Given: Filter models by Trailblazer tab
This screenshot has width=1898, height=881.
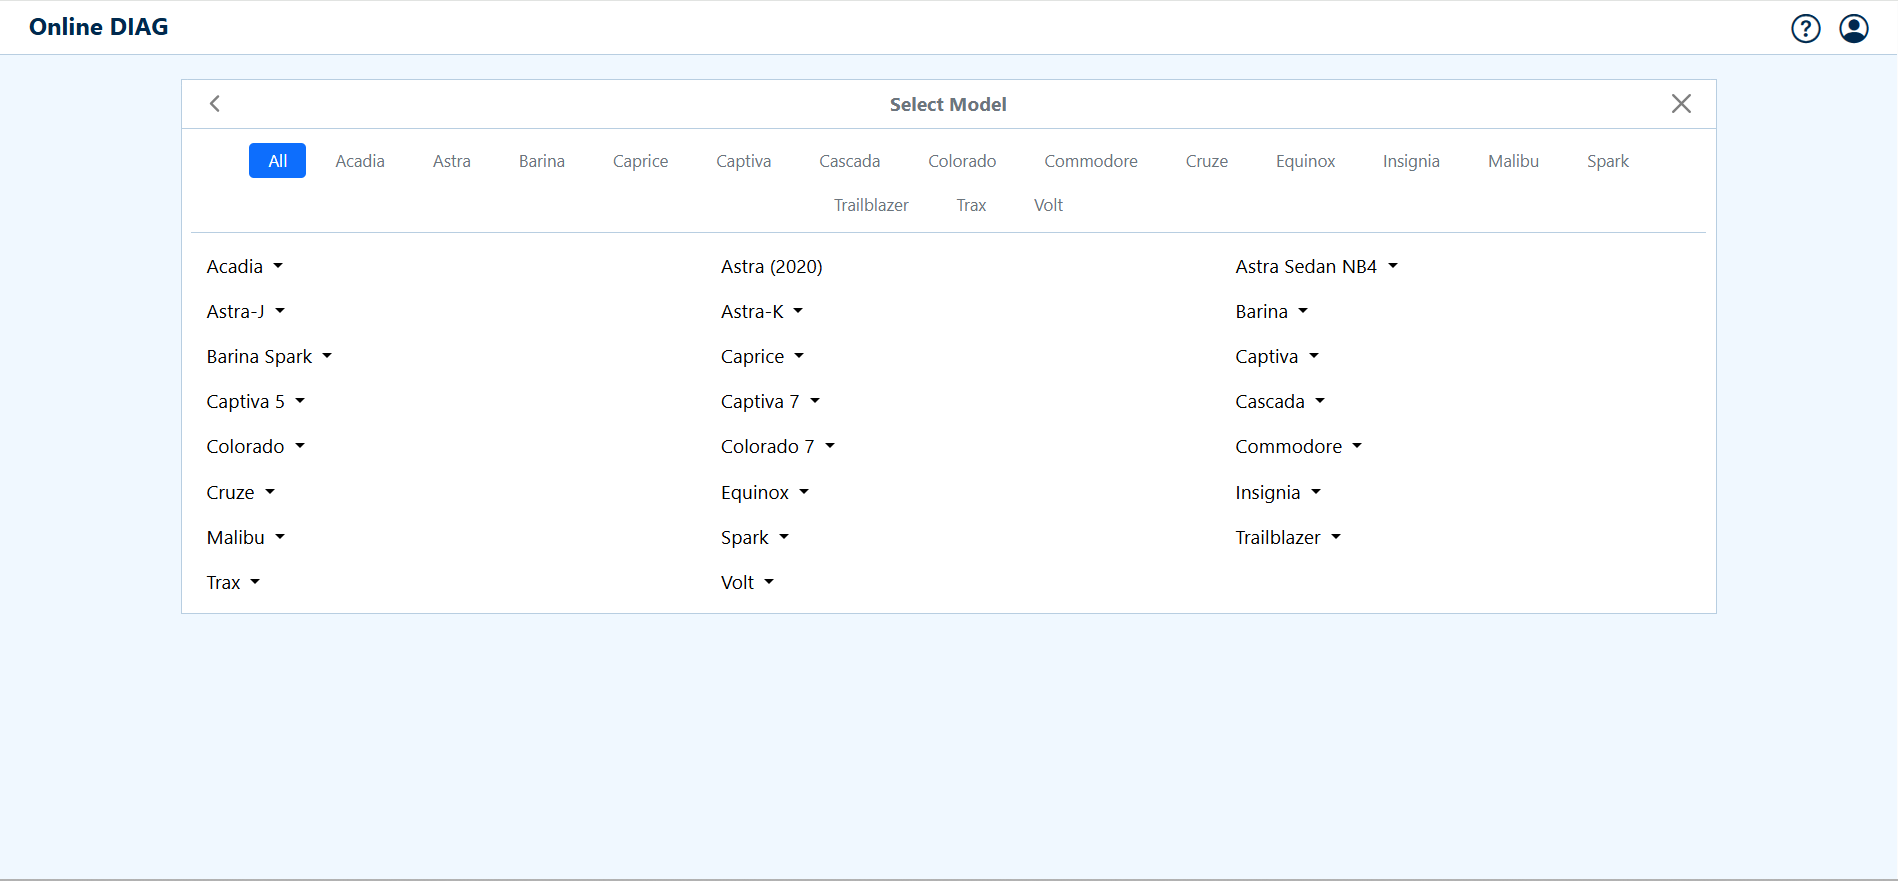Looking at the screenshot, I should pos(871,205).
